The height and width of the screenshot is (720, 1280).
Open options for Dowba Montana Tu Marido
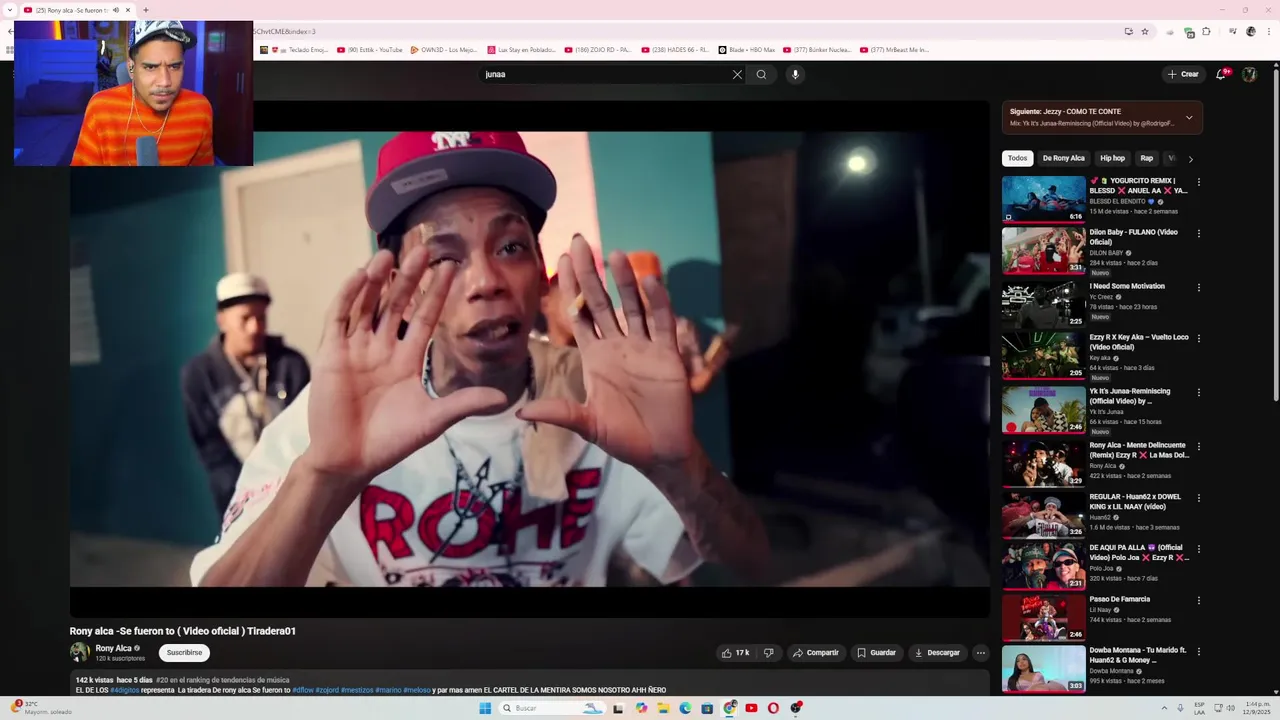1199,651
